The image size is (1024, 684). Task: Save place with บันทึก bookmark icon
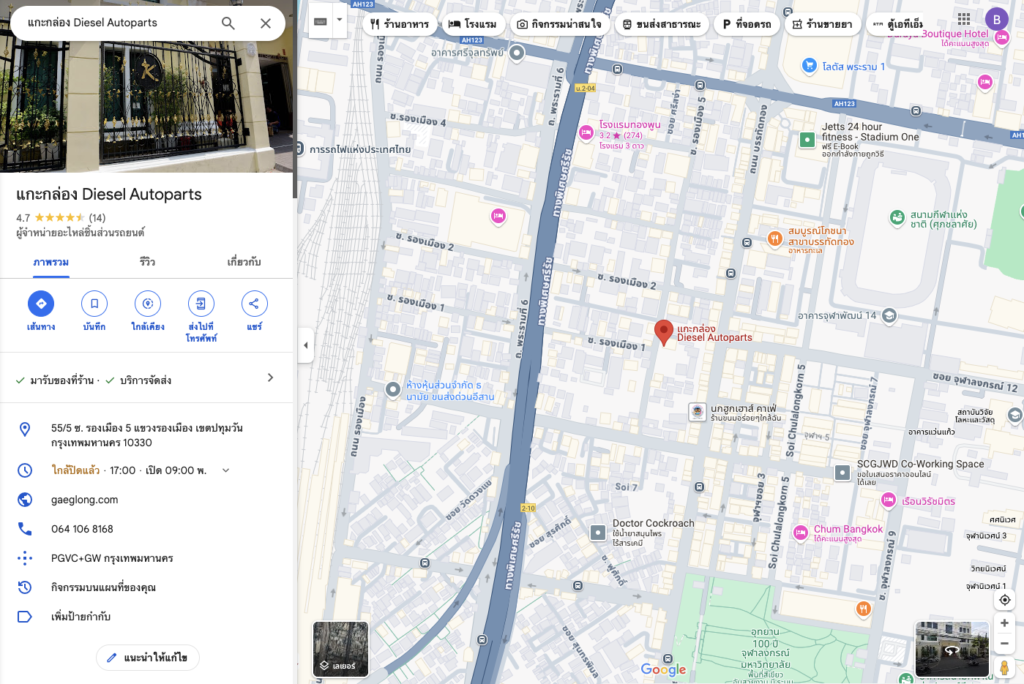pos(94,303)
